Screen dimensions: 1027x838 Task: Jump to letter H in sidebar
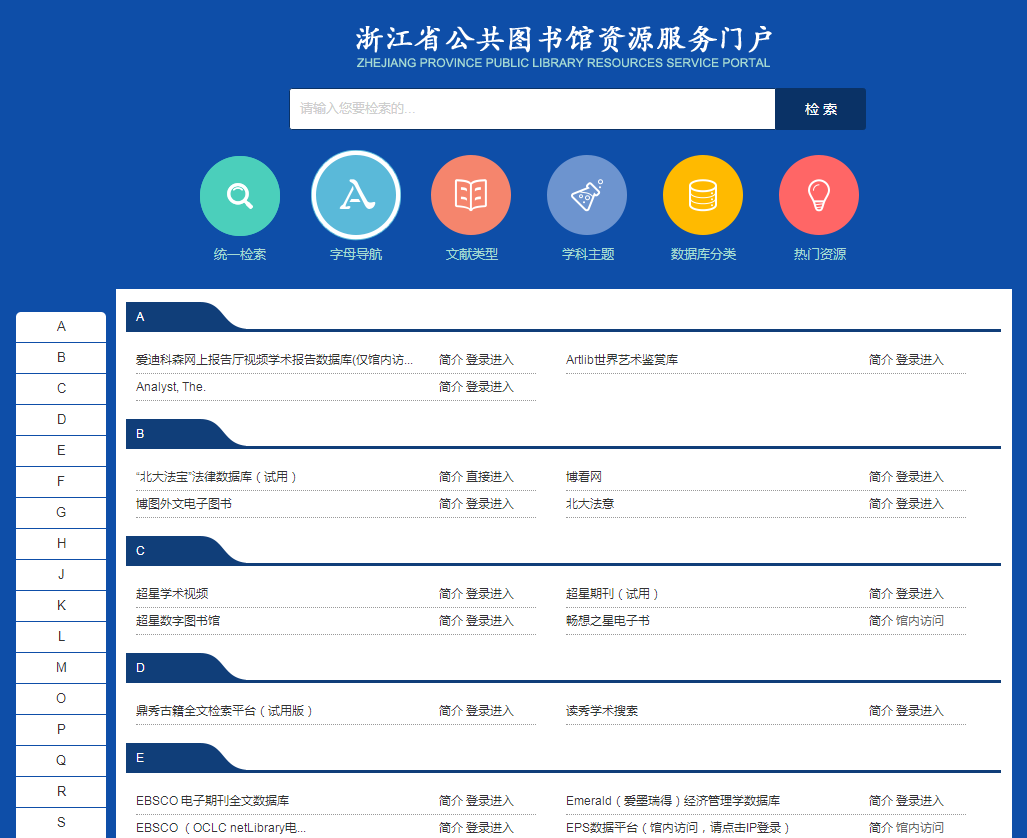click(x=61, y=543)
